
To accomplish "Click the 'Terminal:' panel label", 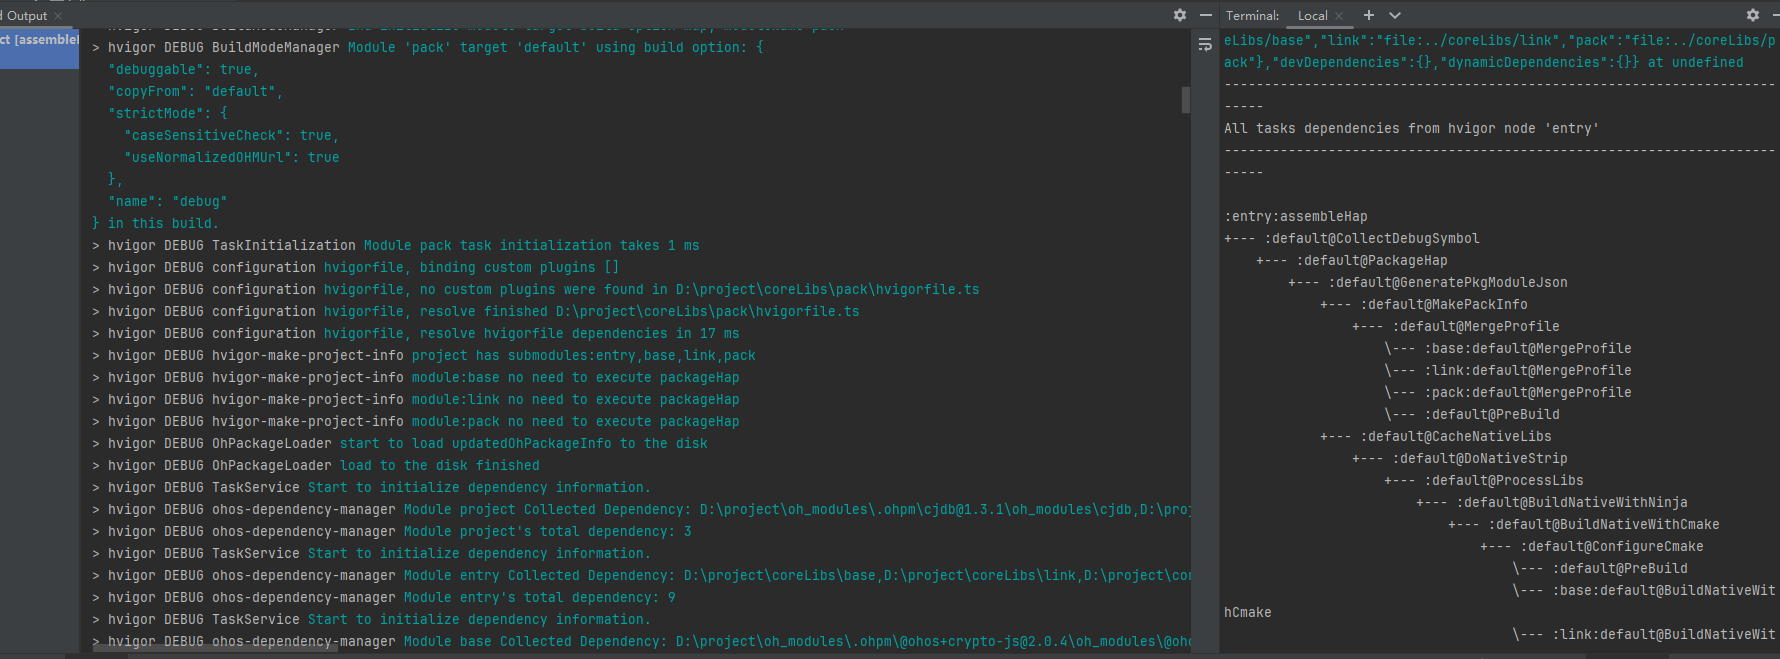I will click(1252, 16).
